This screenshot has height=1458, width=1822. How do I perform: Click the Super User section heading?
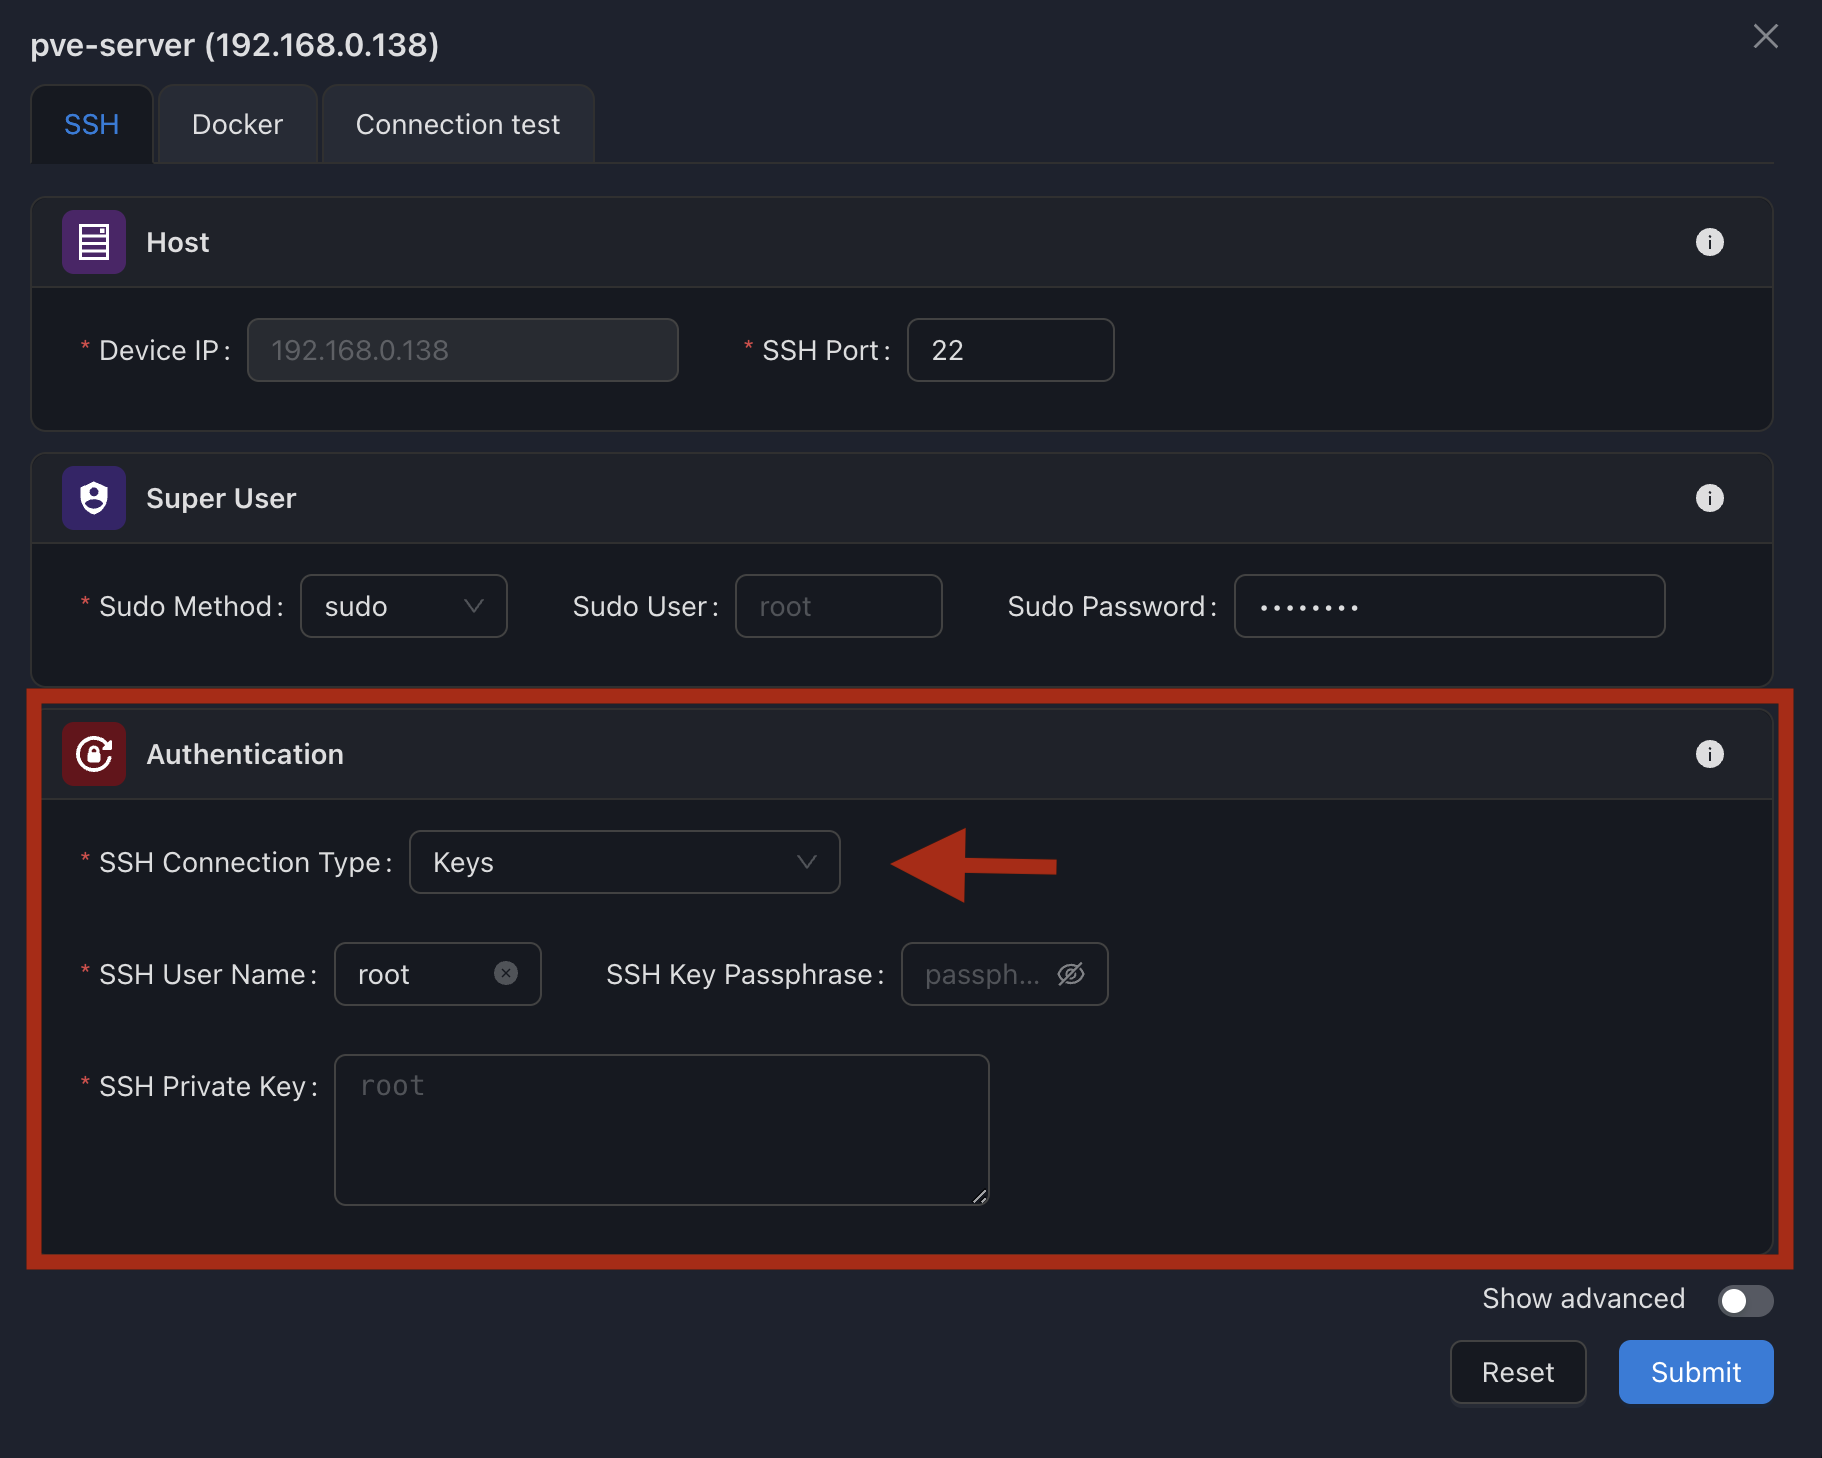point(221,498)
